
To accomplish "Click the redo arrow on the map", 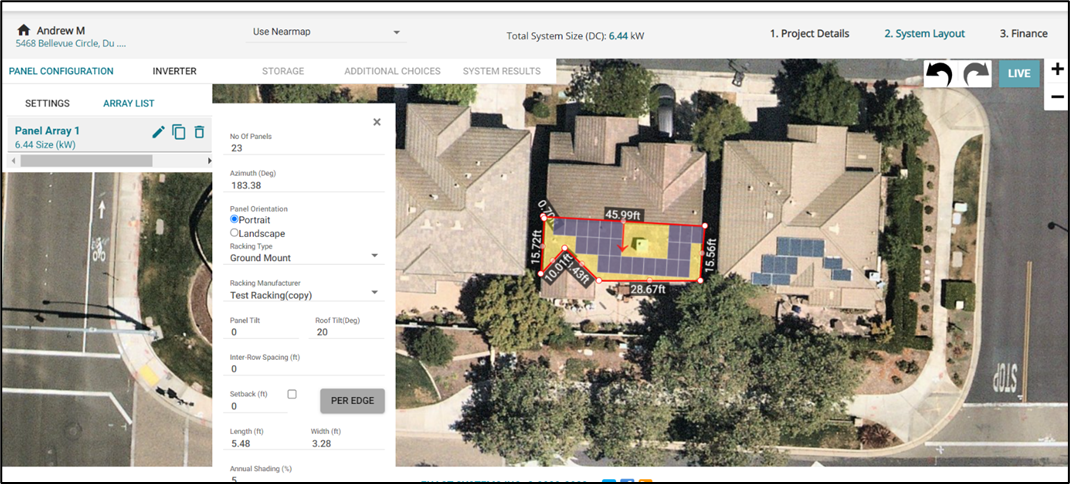I will pyautogui.click(x=977, y=74).
